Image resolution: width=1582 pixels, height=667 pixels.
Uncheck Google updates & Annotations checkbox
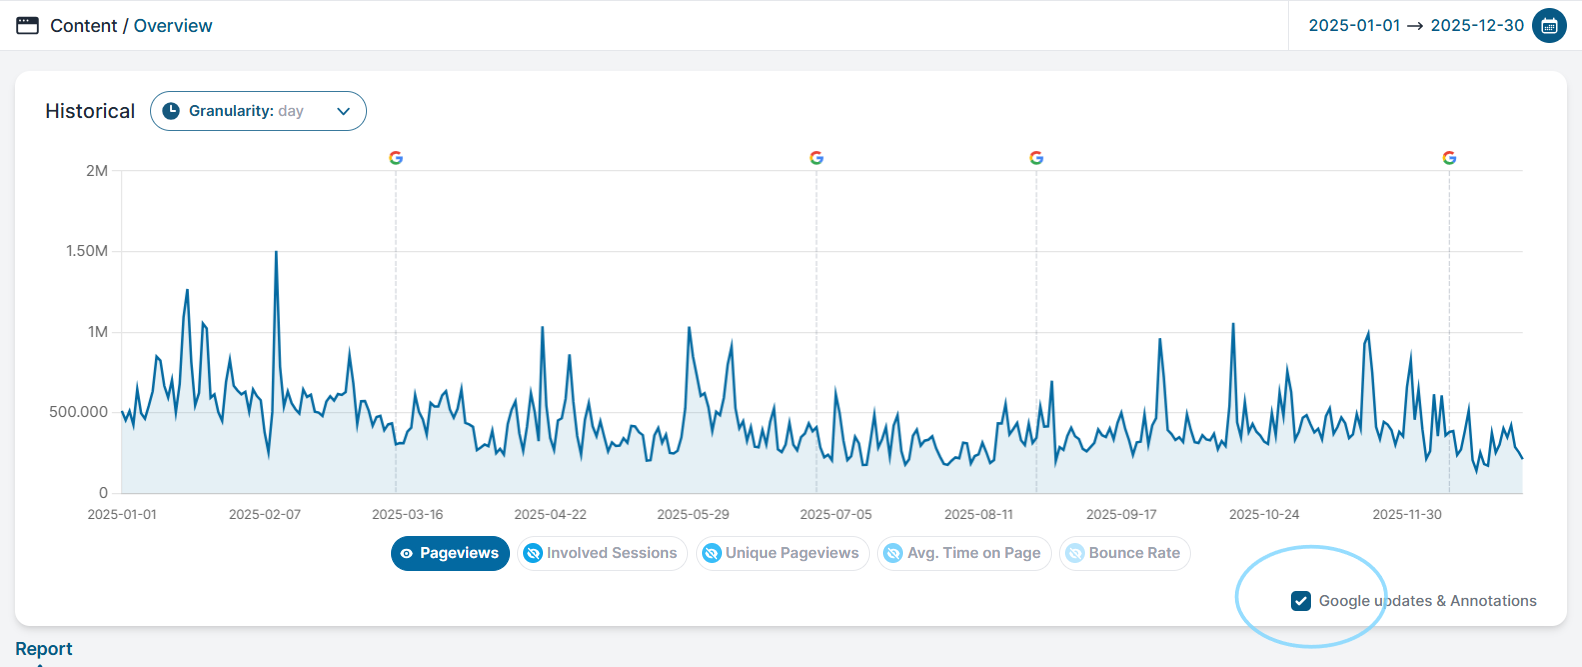pyautogui.click(x=1301, y=601)
